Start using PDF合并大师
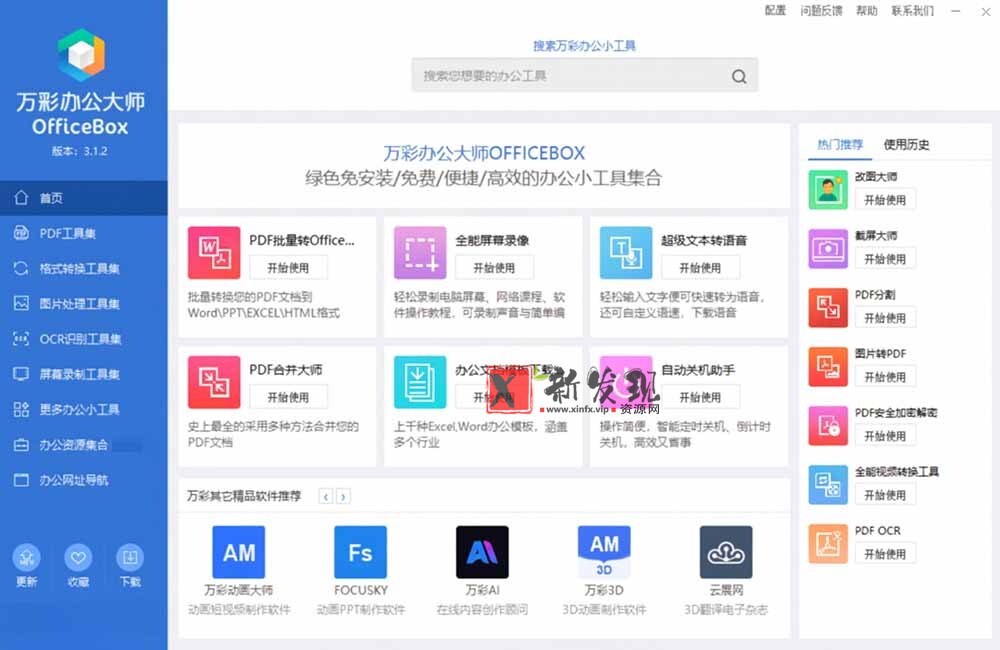The width and height of the screenshot is (1000, 650). click(288, 397)
